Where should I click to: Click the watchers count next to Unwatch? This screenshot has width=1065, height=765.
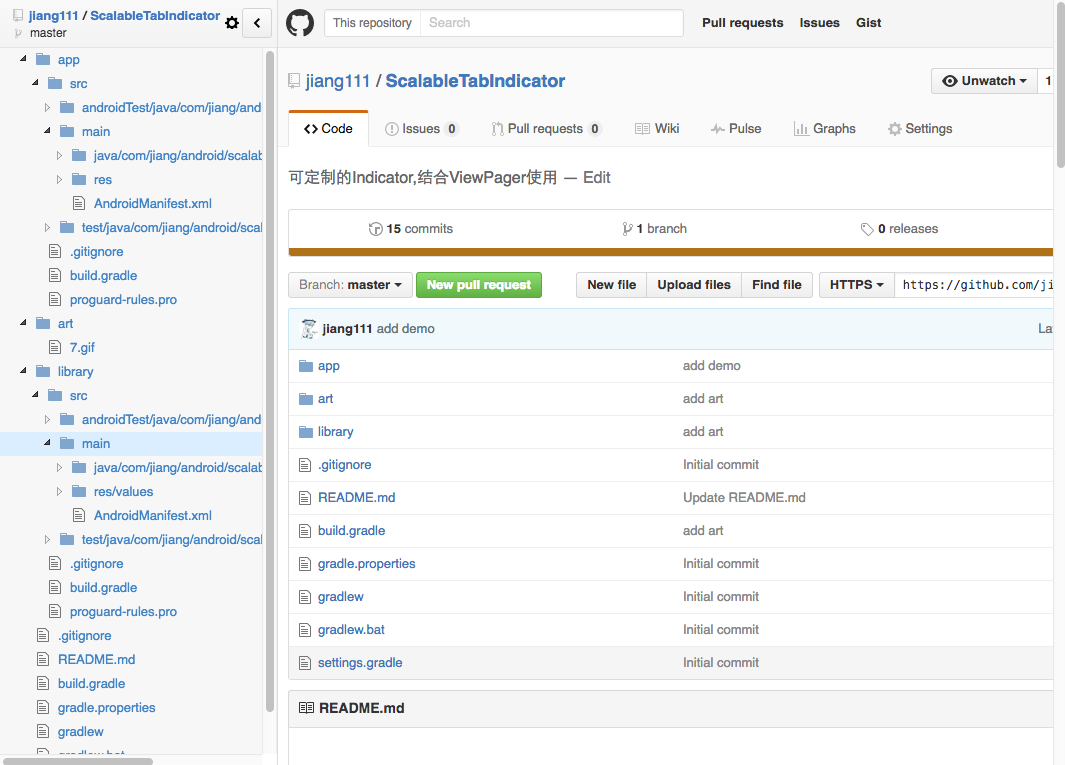coord(1047,81)
